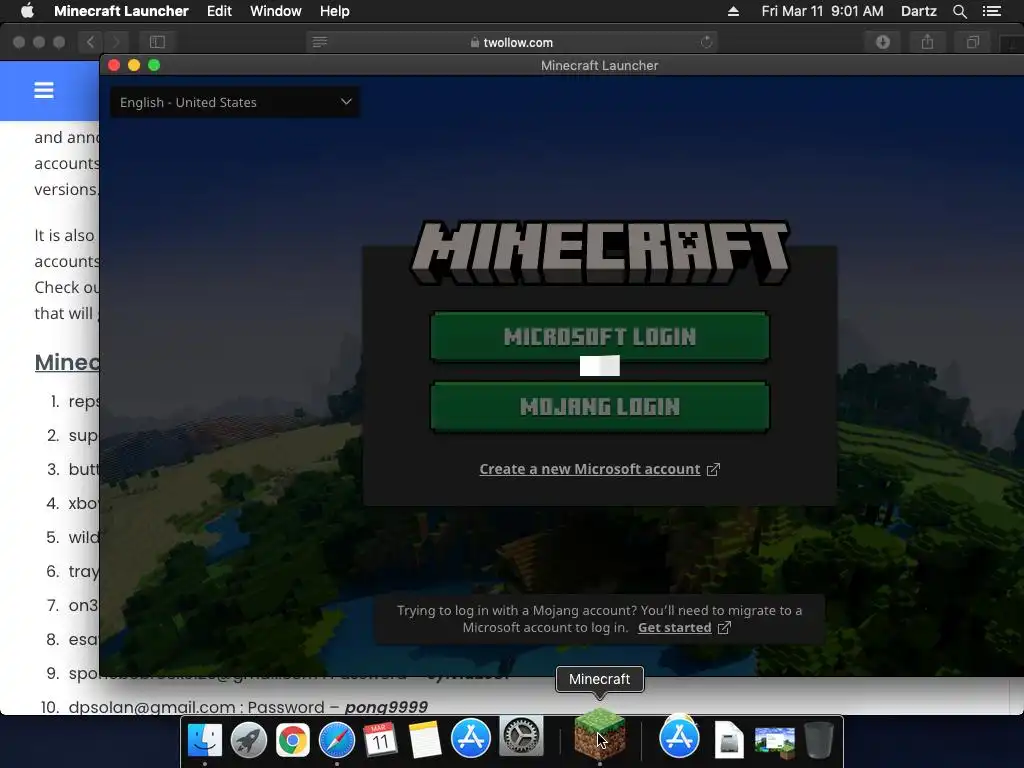Open Notes from the Dock
1024x768 pixels.
pos(425,740)
